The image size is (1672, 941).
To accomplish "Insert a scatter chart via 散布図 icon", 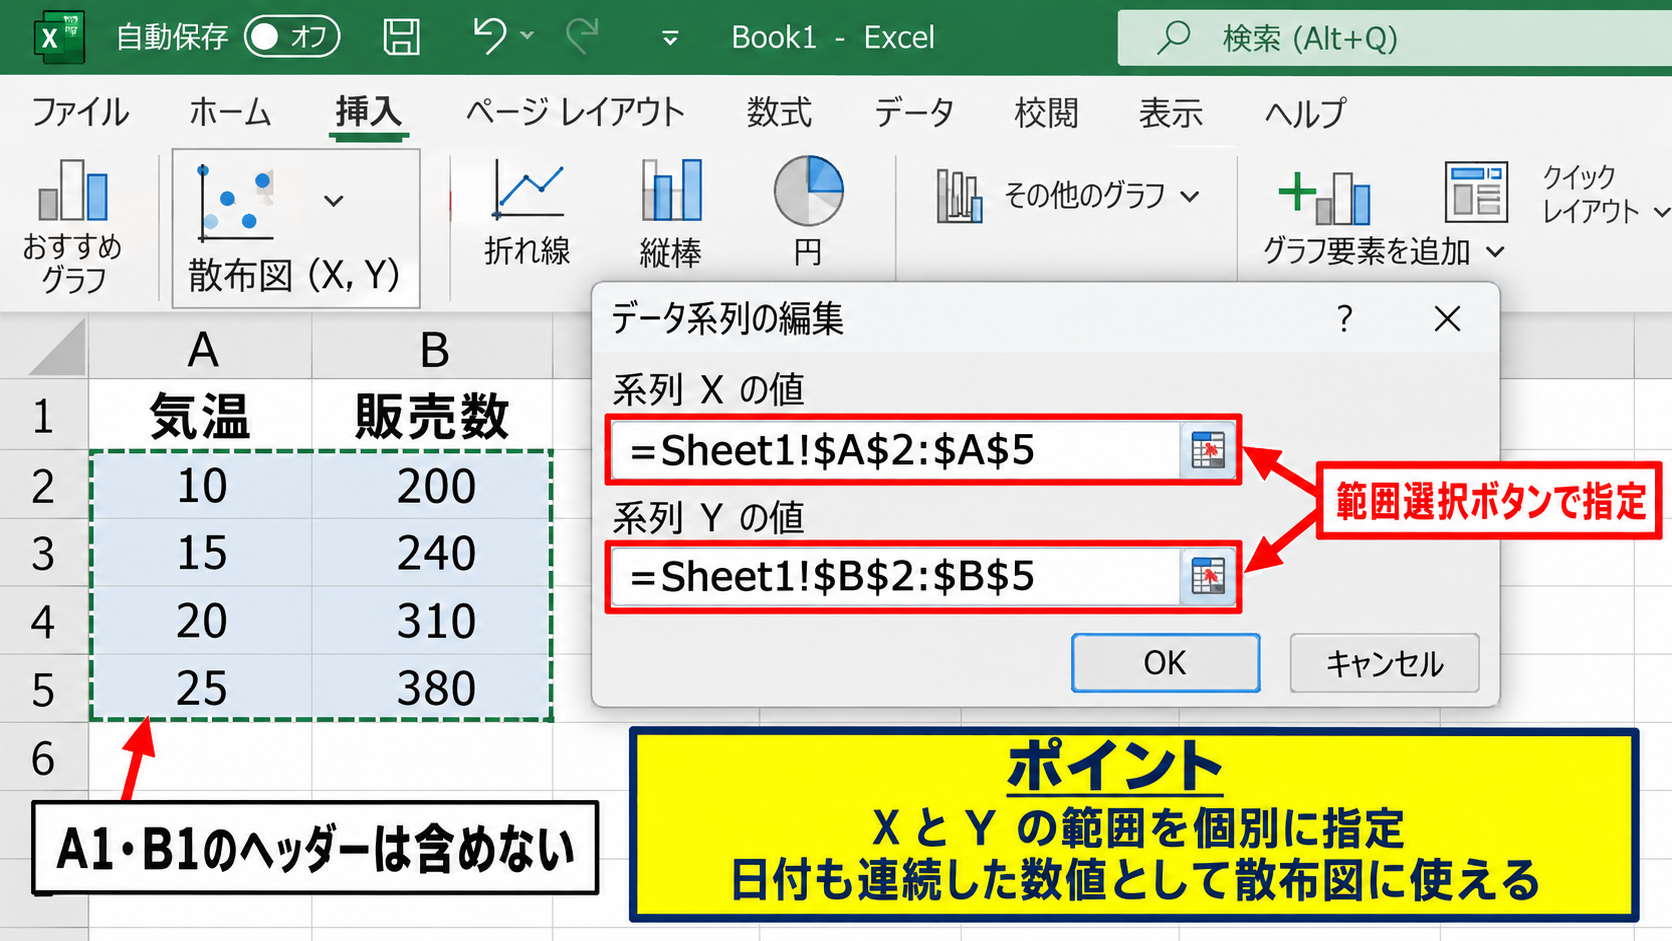I will 236,203.
